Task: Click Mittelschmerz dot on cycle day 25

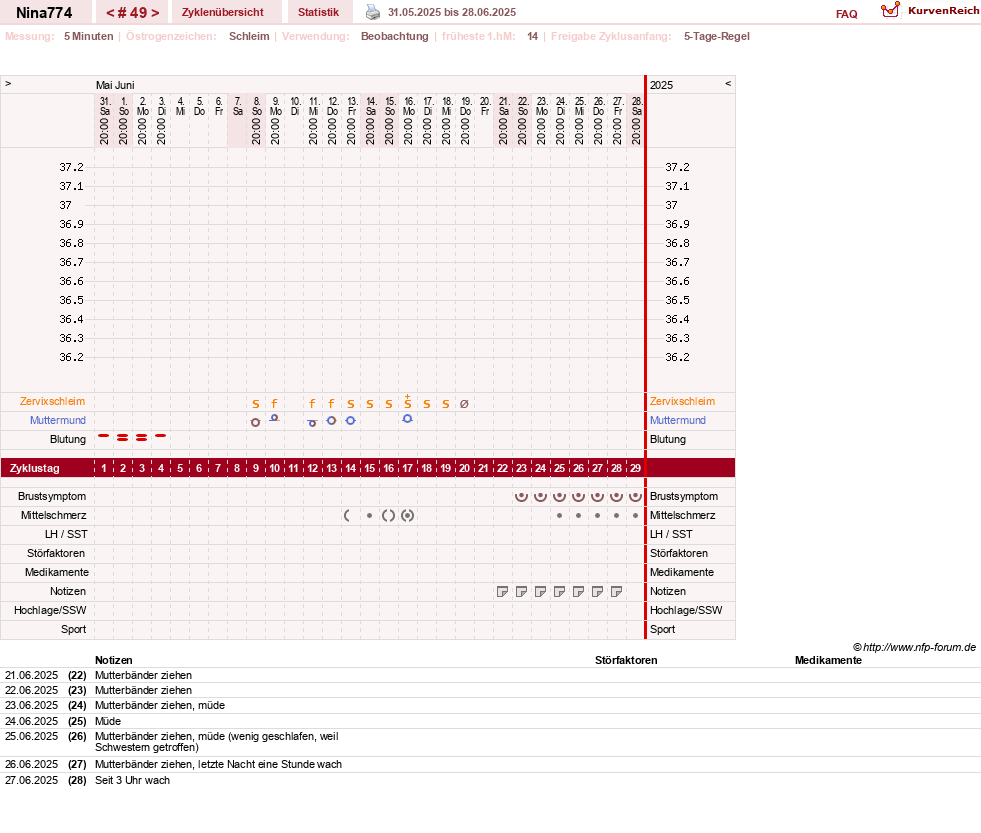Action: [x=559, y=516]
